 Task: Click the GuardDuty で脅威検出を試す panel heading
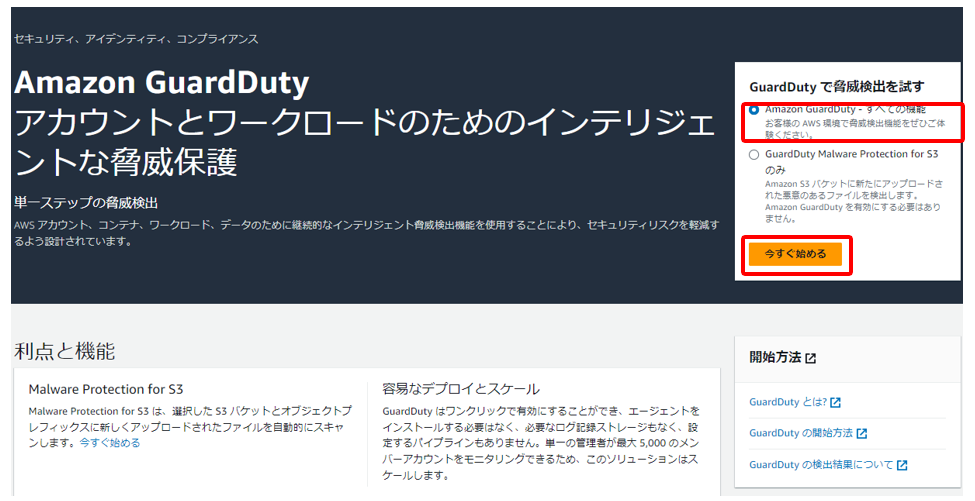pos(836,87)
